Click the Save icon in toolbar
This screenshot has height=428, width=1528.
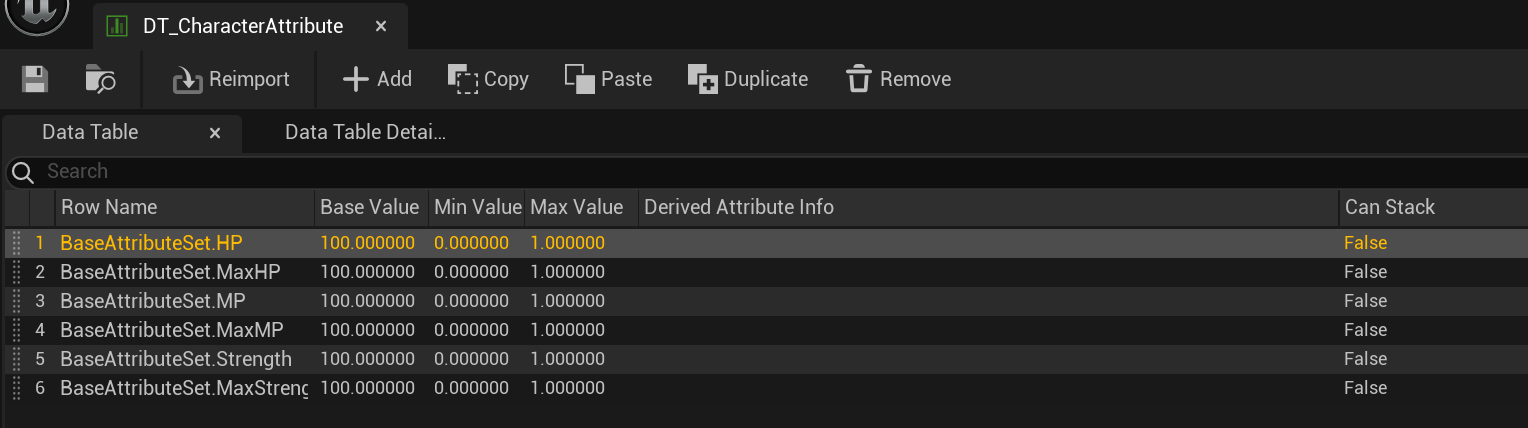click(35, 79)
